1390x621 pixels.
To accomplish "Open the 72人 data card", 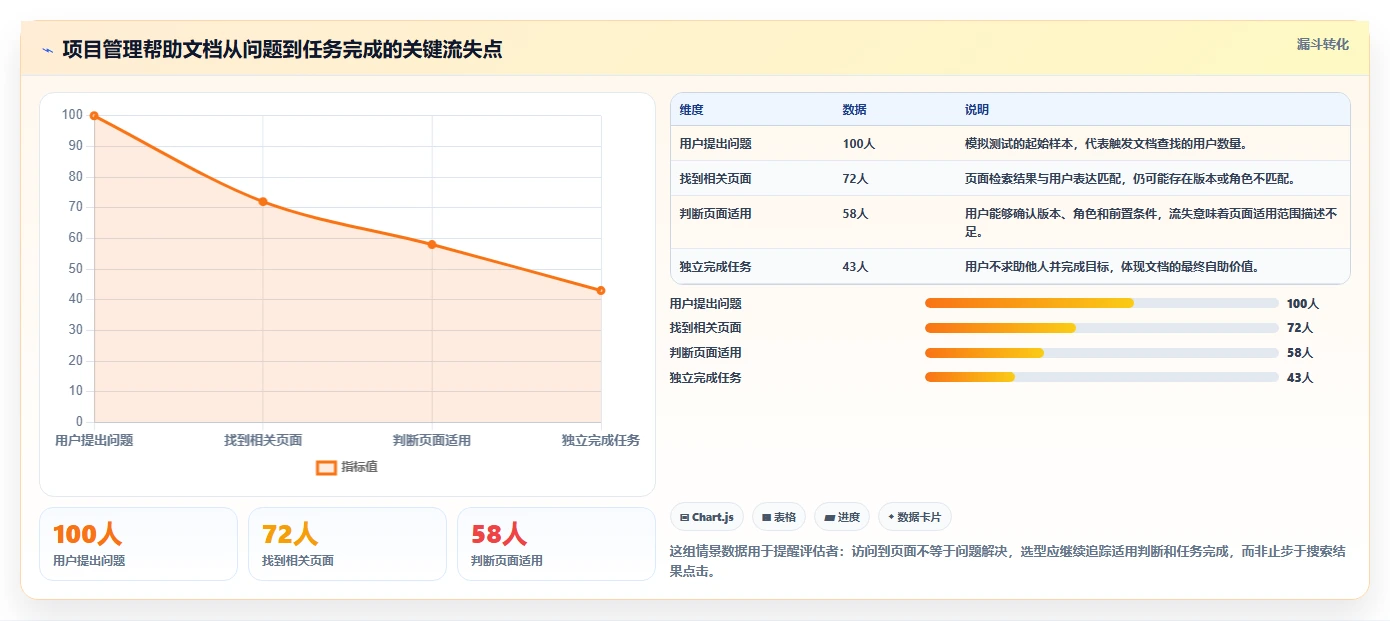I will click(x=347, y=544).
